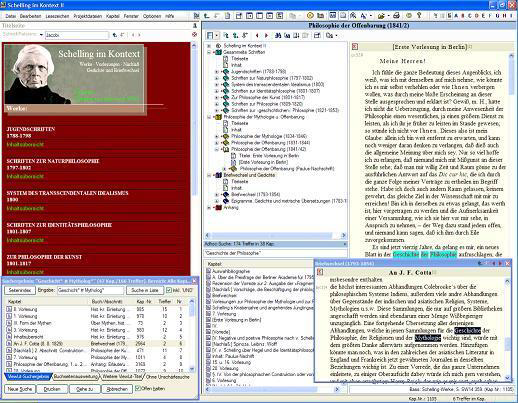Click the Drucken button
The image size is (518, 403).
[x=52, y=389]
